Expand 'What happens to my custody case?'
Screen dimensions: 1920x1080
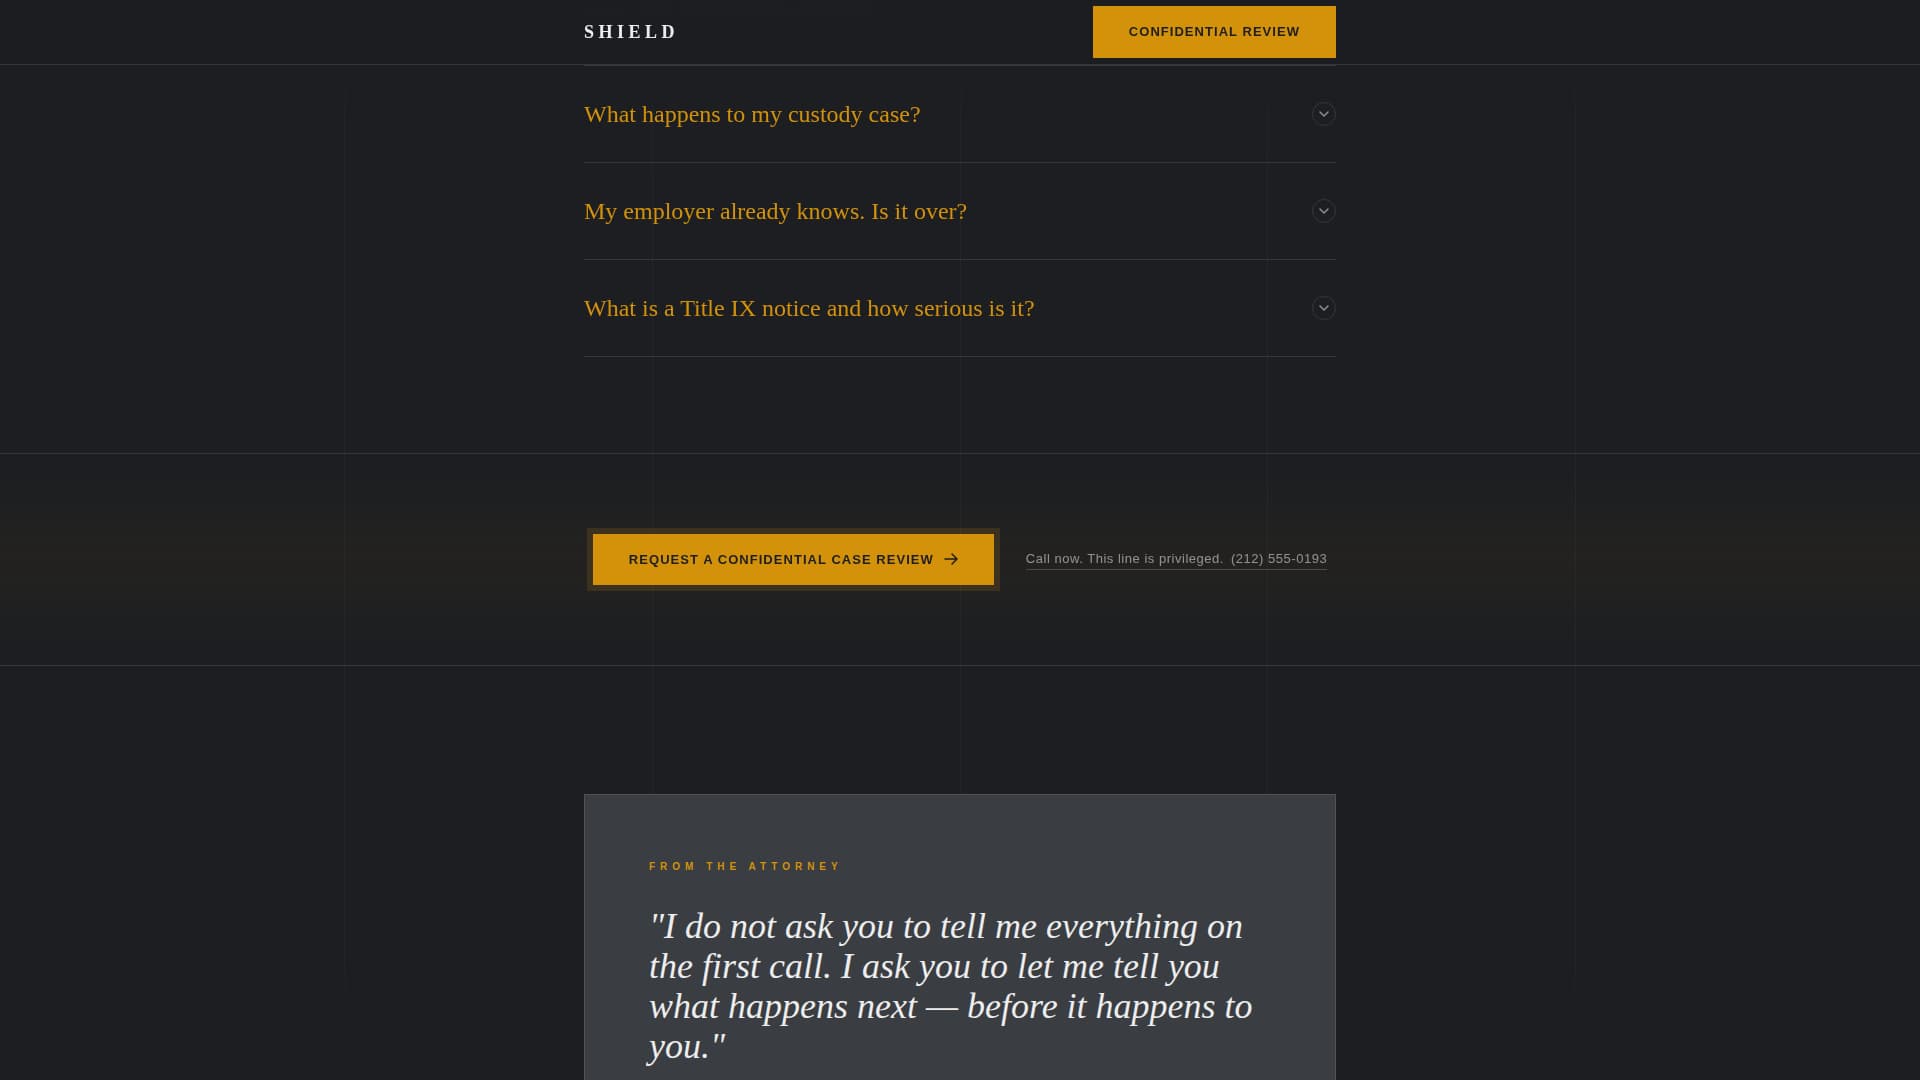[x=752, y=114]
